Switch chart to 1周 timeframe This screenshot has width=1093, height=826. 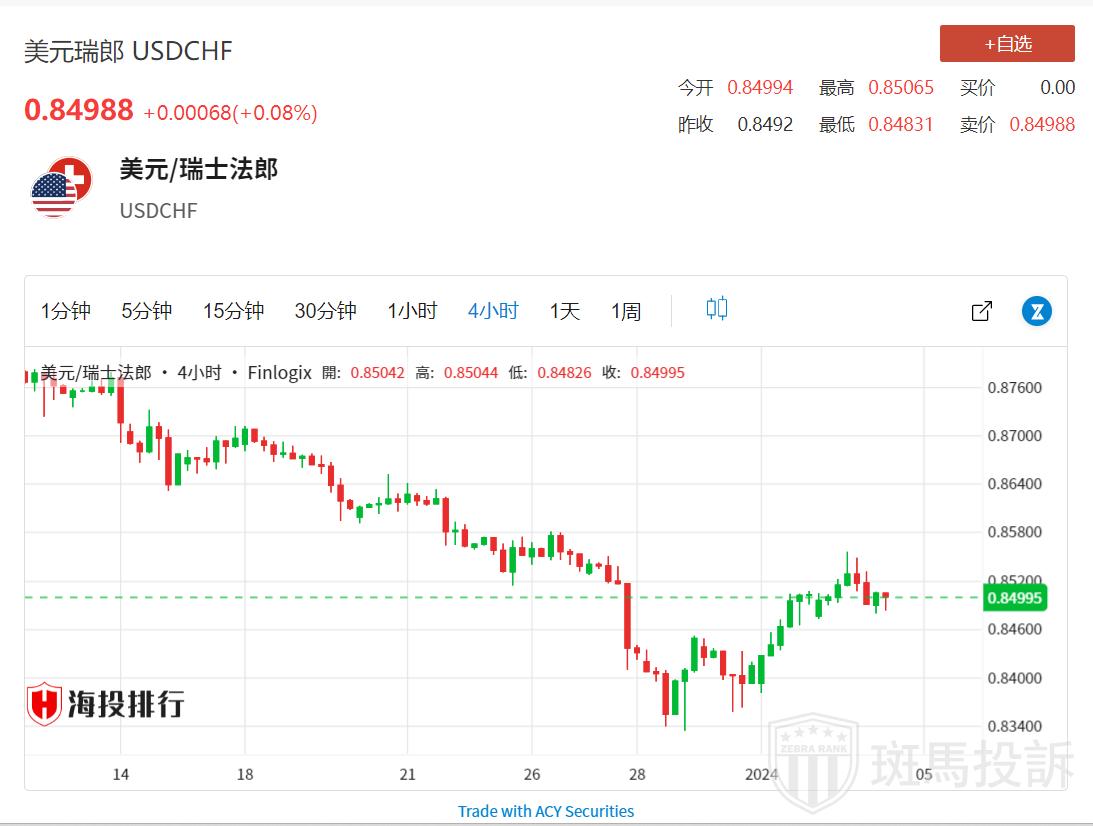tap(626, 311)
